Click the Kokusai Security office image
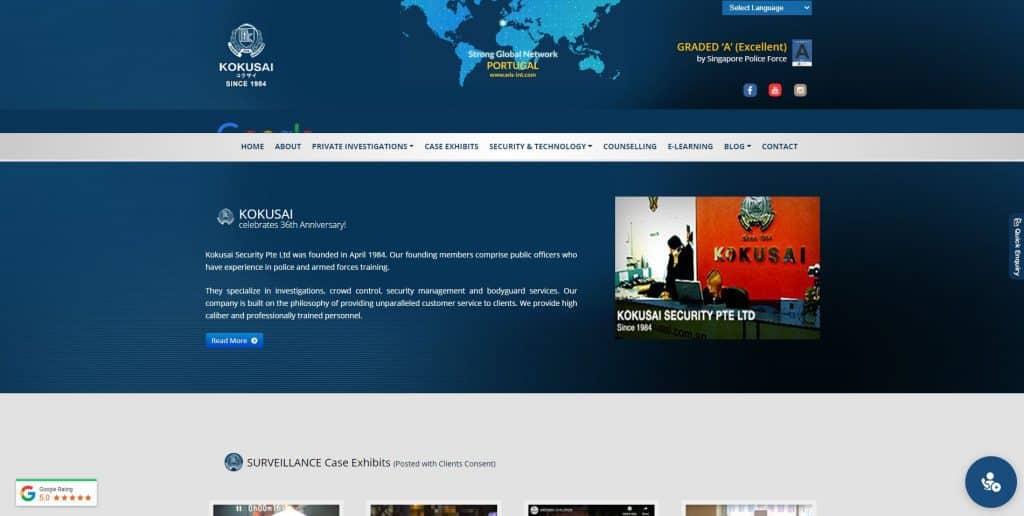The height and width of the screenshot is (516, 1024). point(717,268)
